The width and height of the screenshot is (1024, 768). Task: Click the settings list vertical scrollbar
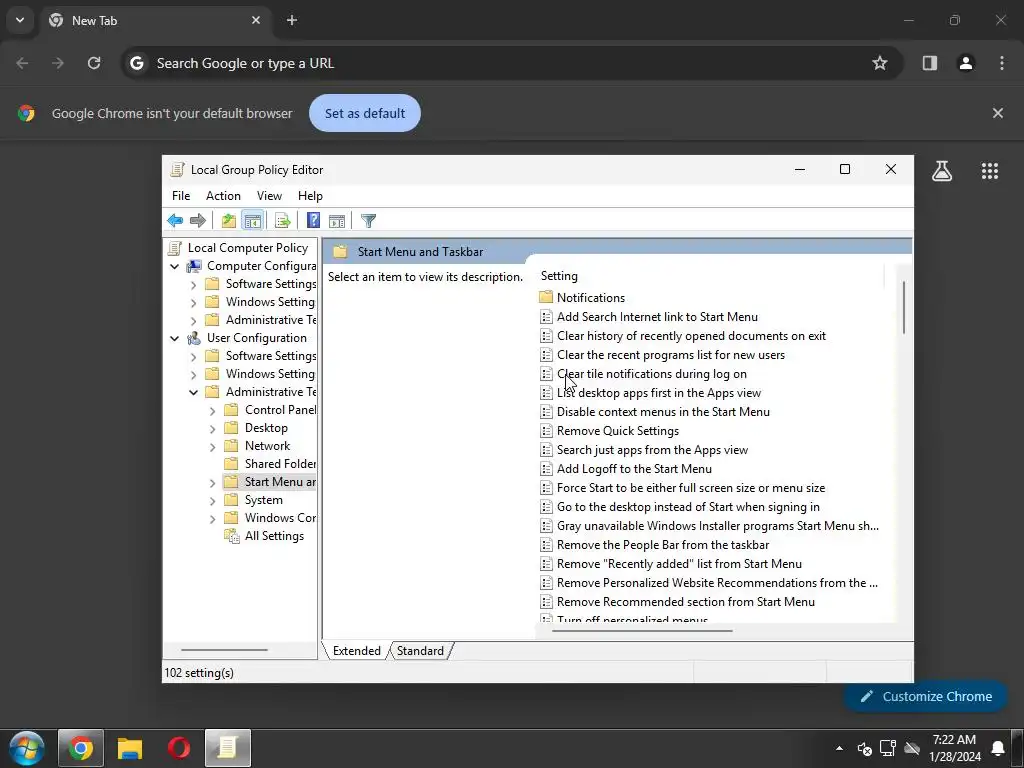coord(904,307)
